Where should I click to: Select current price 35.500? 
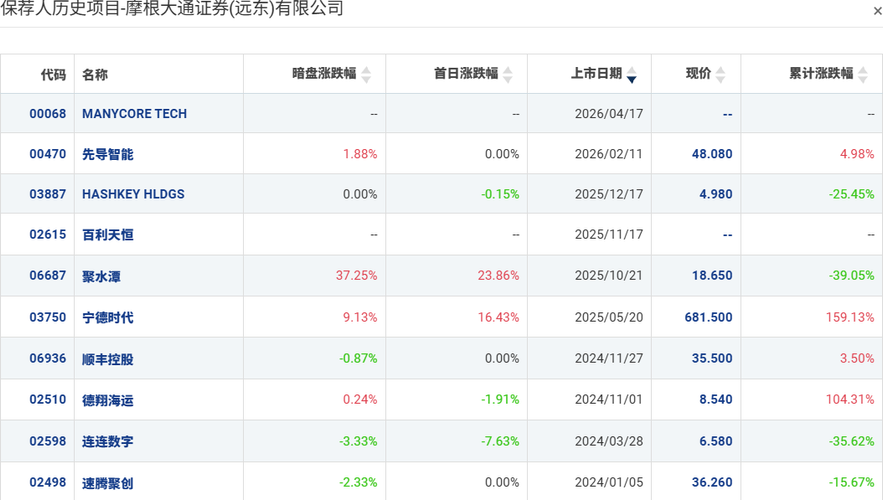click(712, 358)
